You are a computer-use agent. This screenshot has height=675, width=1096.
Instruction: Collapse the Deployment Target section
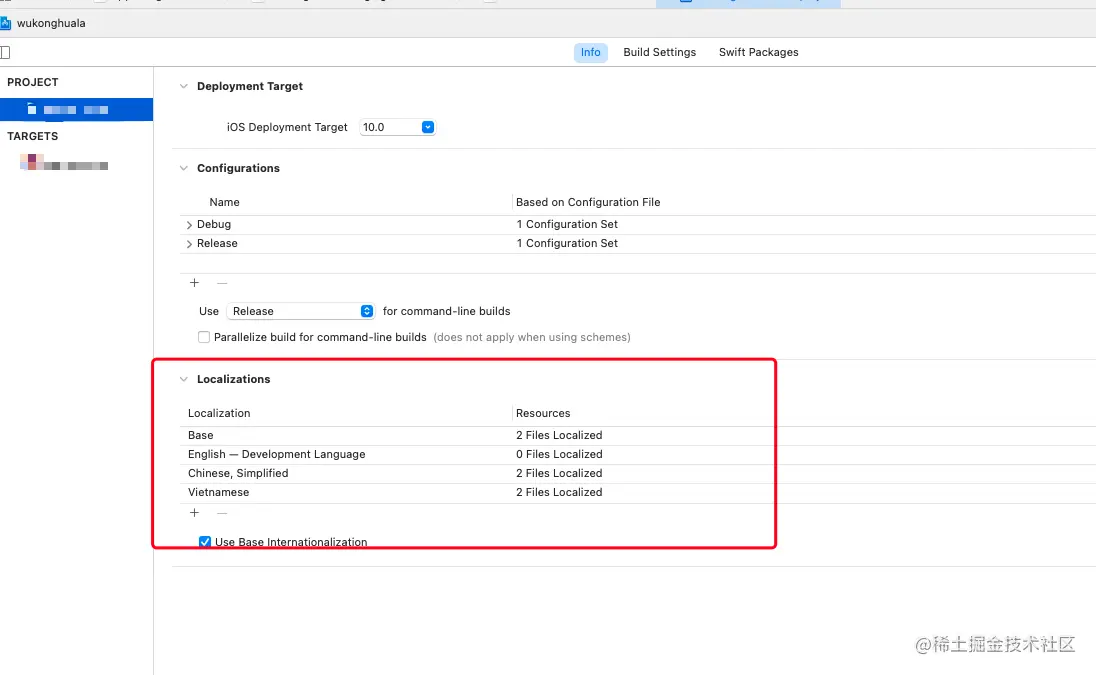184,87
